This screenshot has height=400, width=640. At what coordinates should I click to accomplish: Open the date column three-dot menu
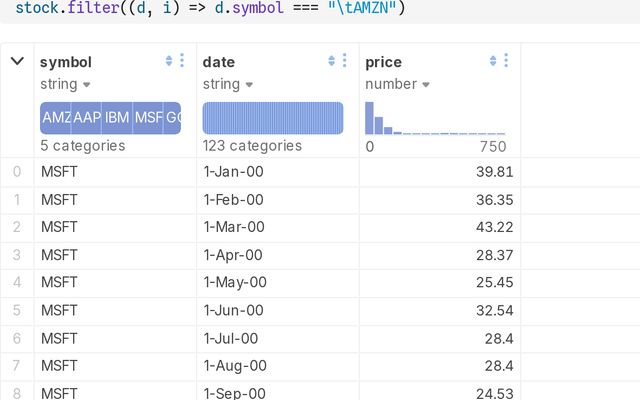(x=344, y=61)
